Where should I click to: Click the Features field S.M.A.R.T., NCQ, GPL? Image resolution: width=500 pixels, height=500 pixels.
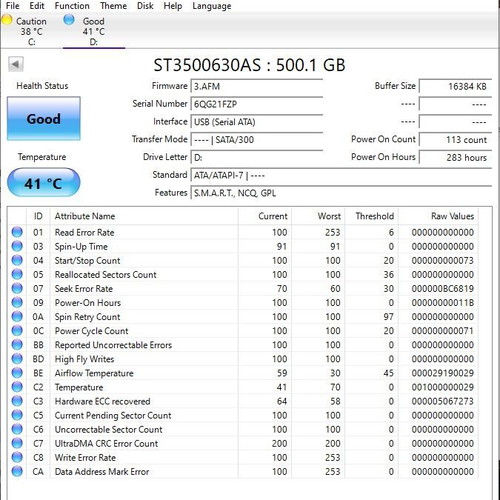tap(341, 193)
